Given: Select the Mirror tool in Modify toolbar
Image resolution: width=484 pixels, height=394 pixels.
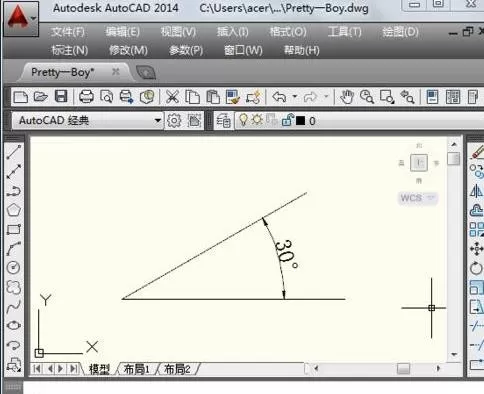Looking at the screenshot, I should tap(477, 191).
